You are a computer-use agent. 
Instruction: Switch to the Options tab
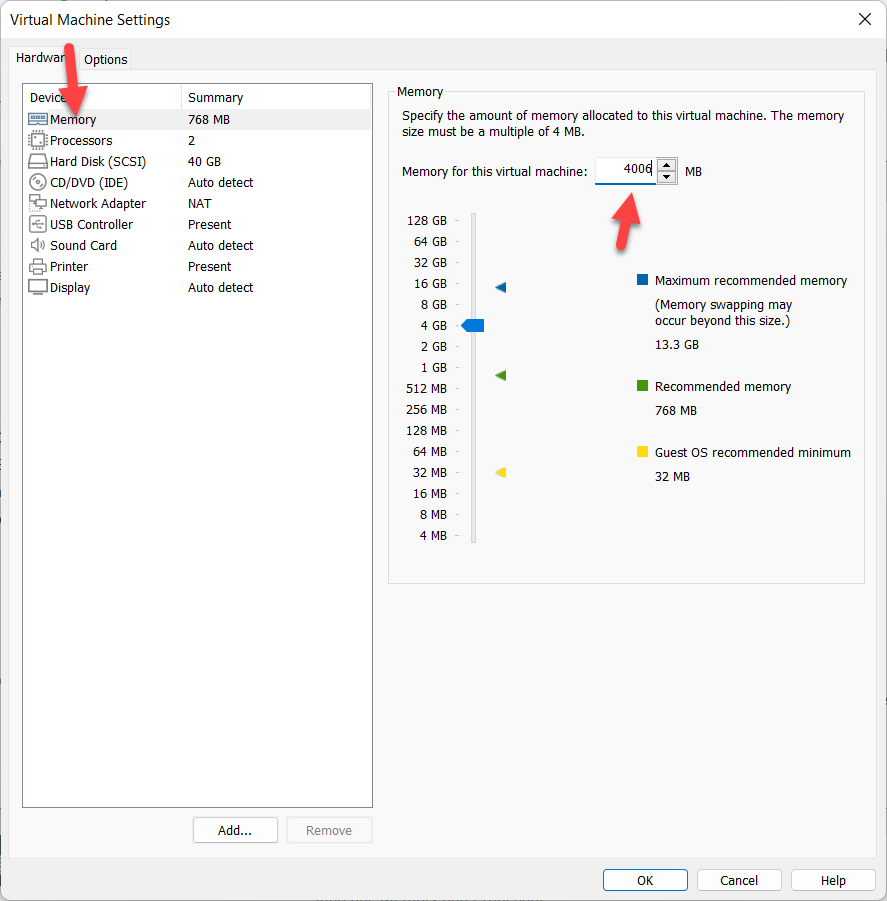[105, 60]
